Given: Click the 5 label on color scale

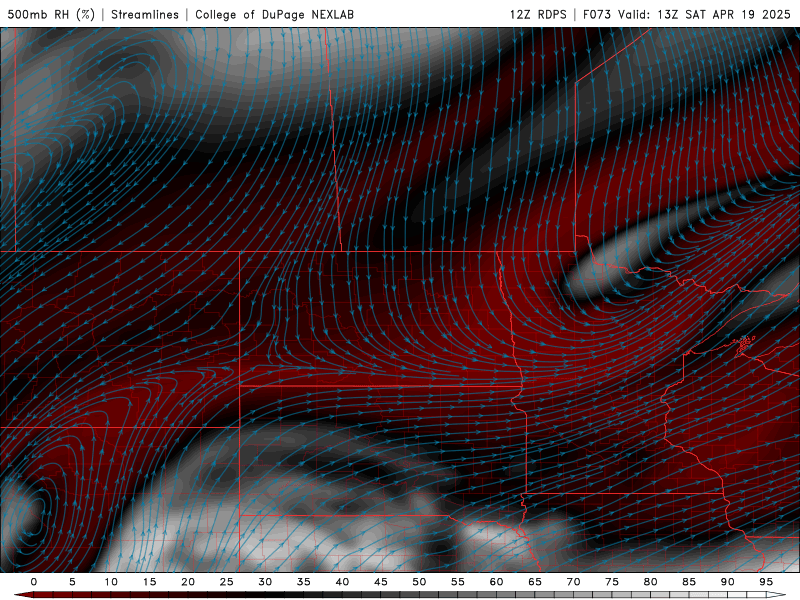Looking at the screenshot, I should click(72, 582).
